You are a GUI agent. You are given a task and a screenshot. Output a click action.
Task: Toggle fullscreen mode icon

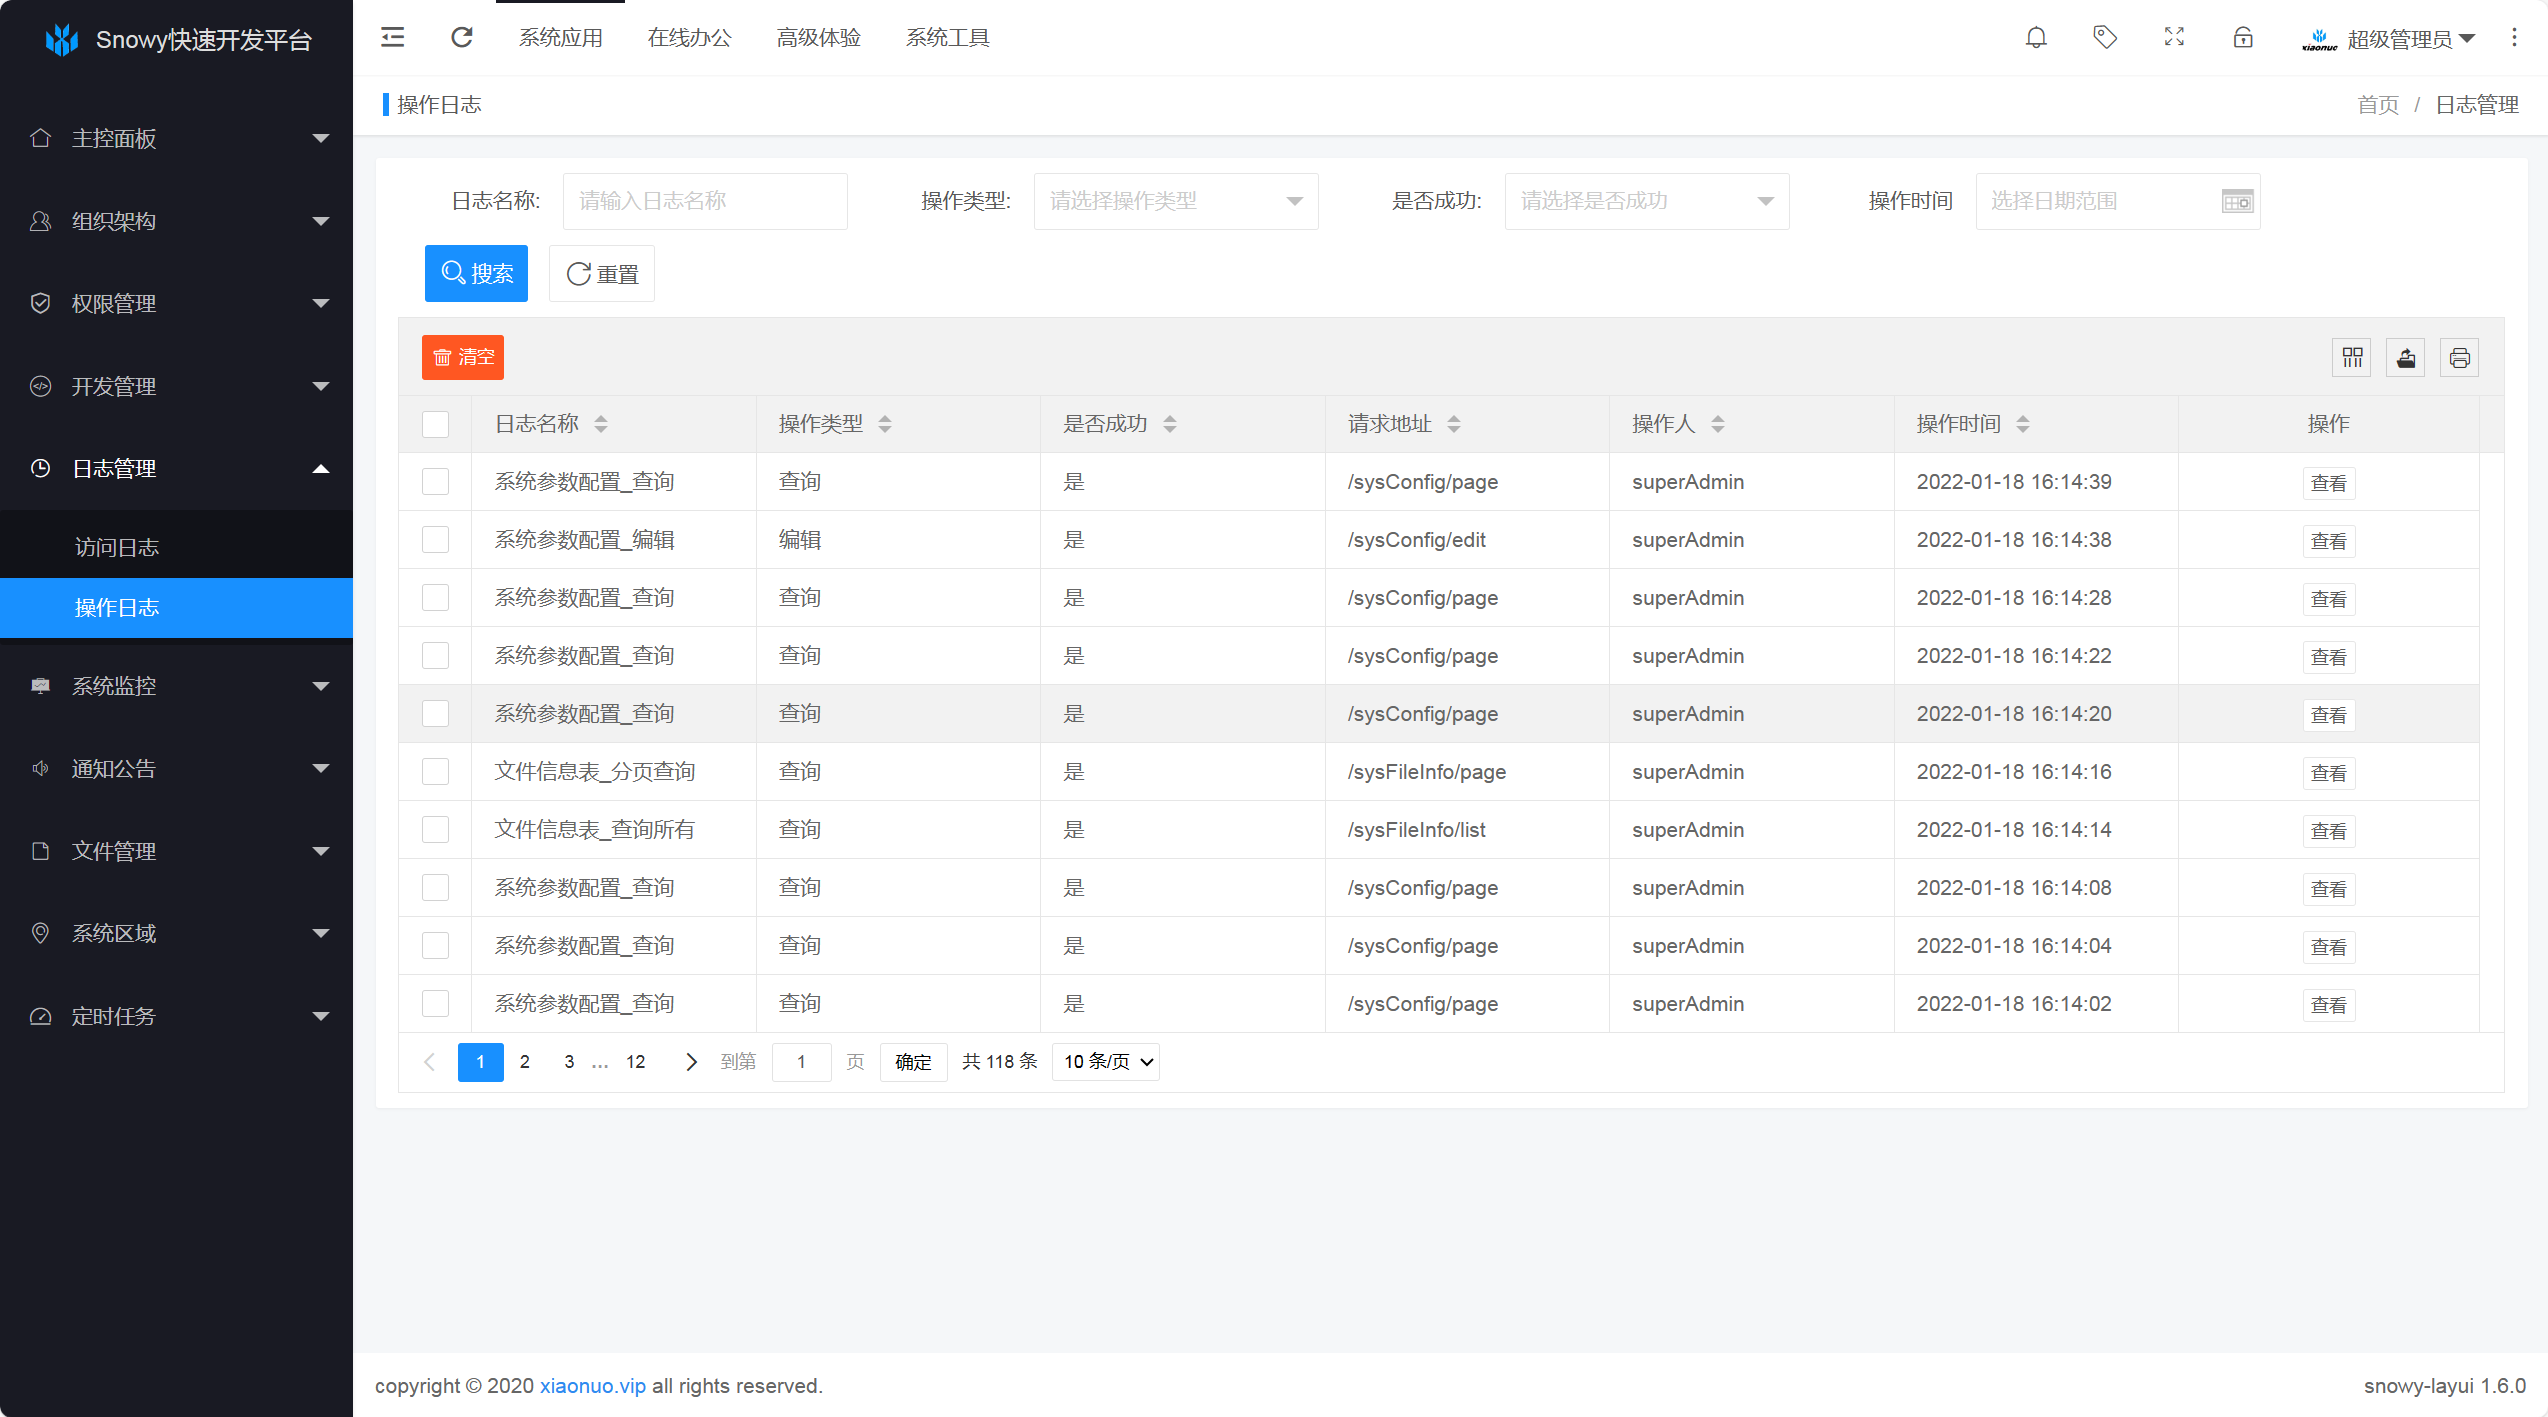coord(2174,38)
